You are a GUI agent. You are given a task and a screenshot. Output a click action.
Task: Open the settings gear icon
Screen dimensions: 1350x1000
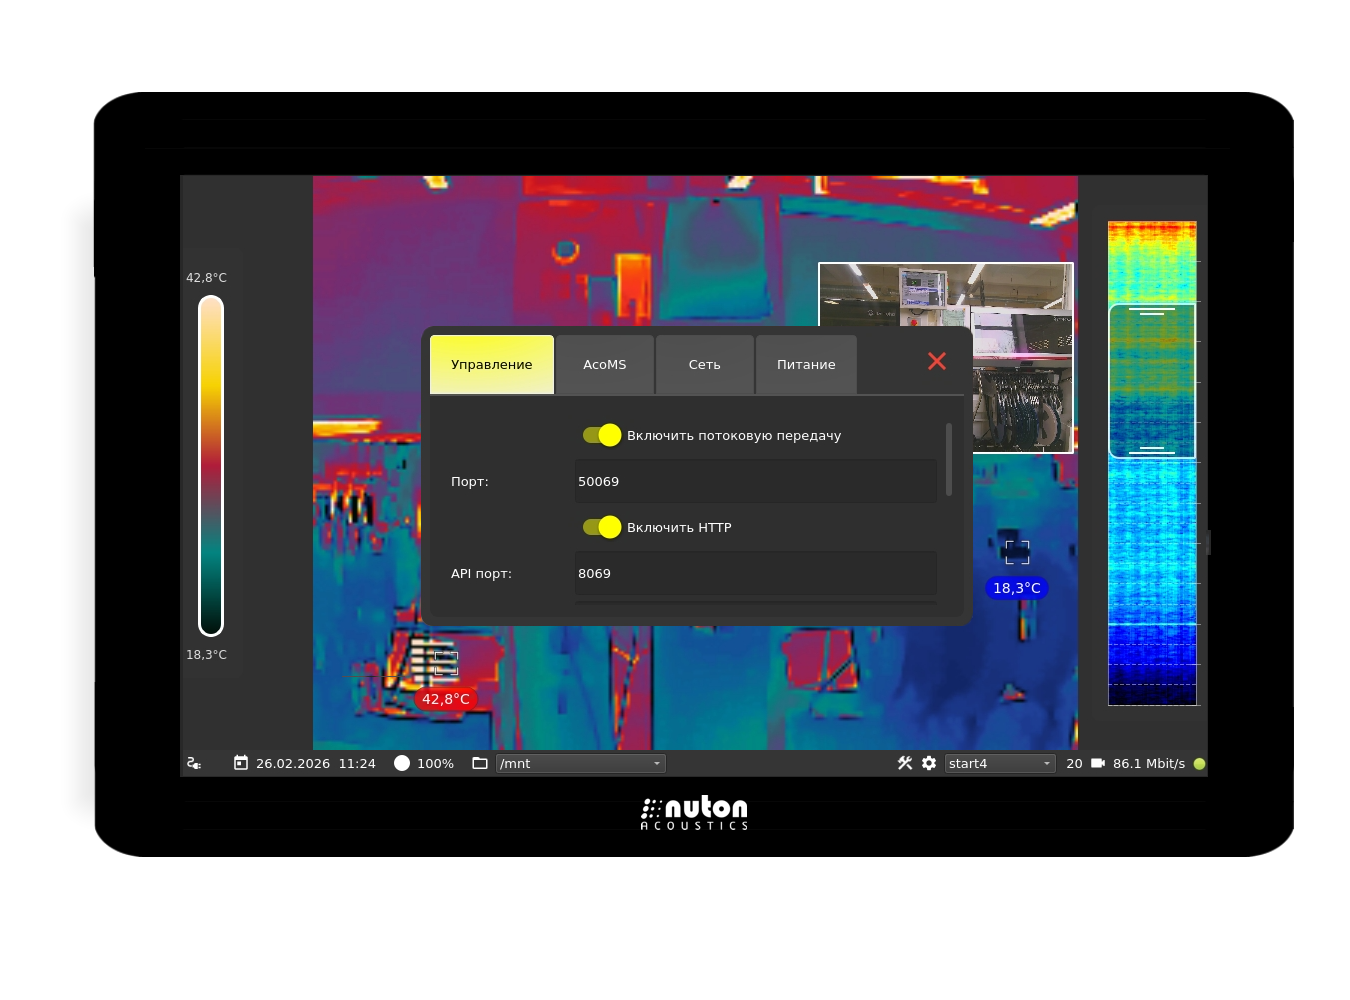pos(929,763)
